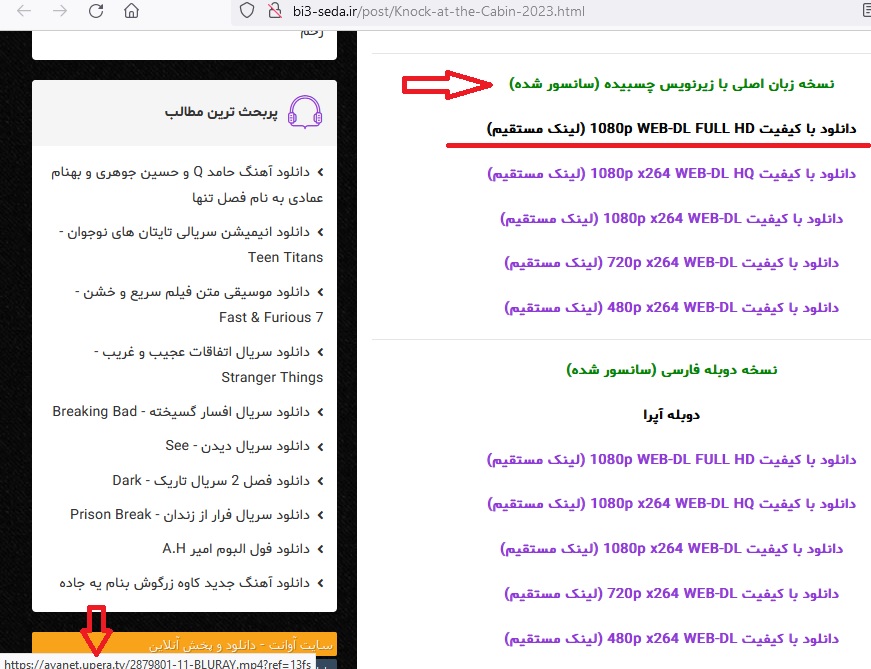Open the A.H full album link
Viewport: 871px width, 669px height.
[x=236, y=549]
